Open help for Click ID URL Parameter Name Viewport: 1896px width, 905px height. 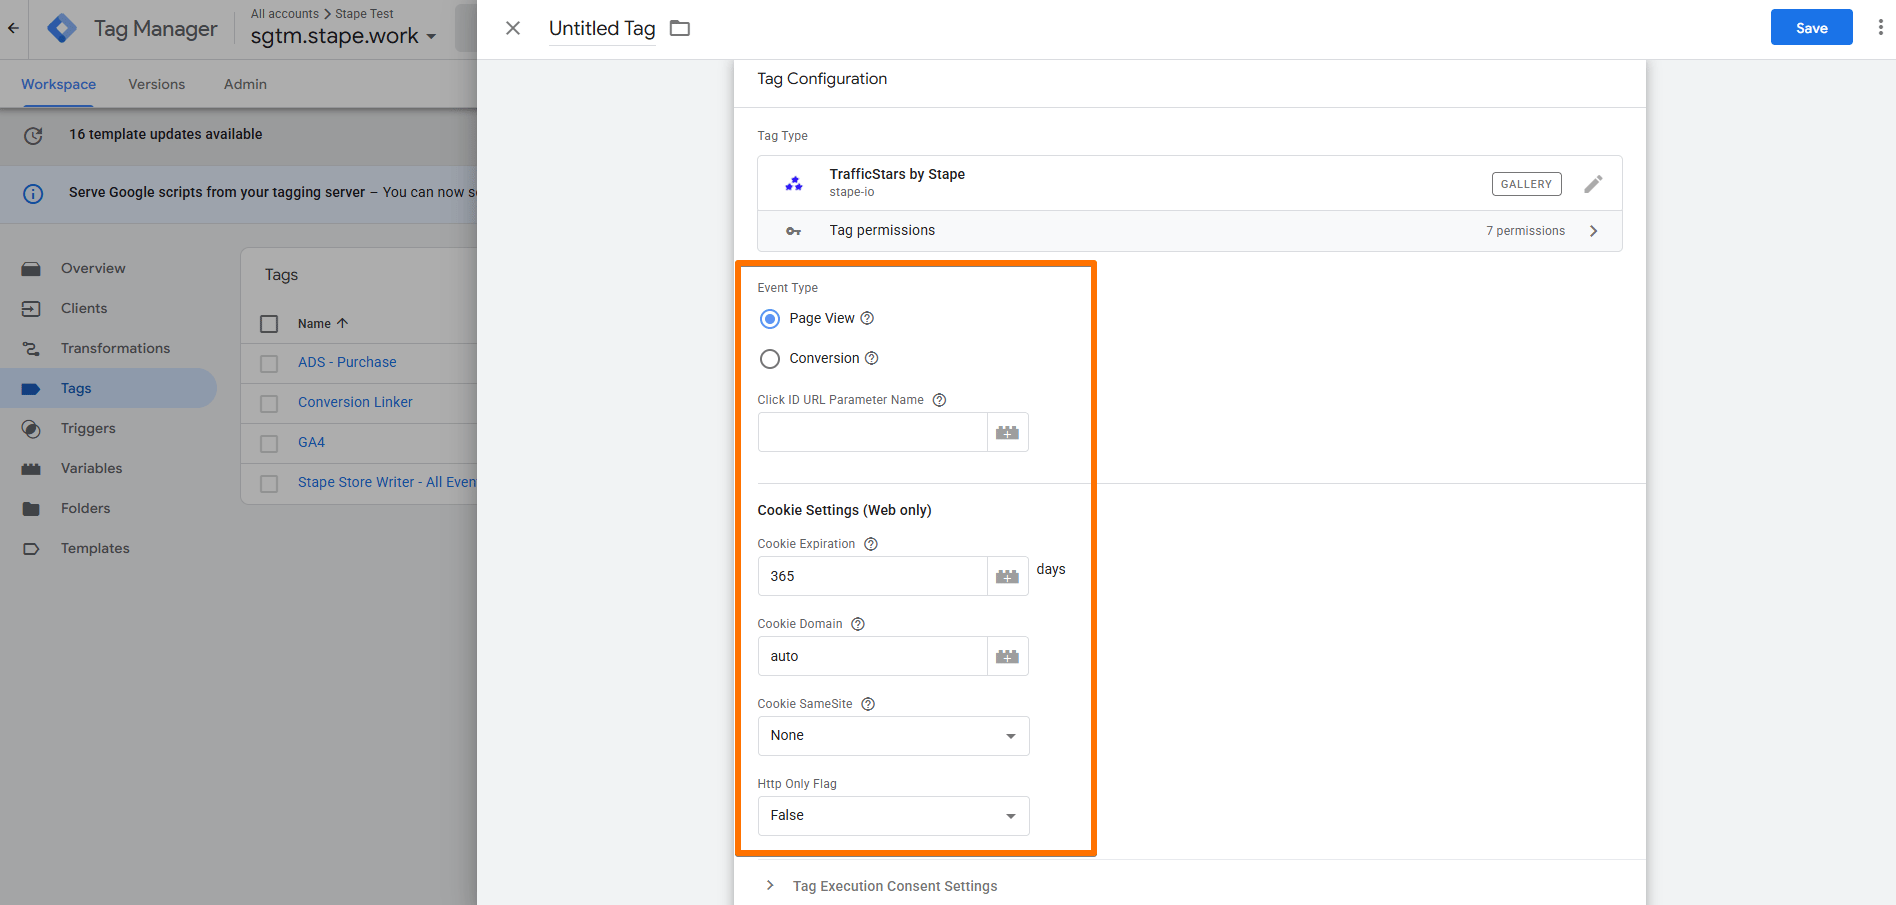pos(939,400)
